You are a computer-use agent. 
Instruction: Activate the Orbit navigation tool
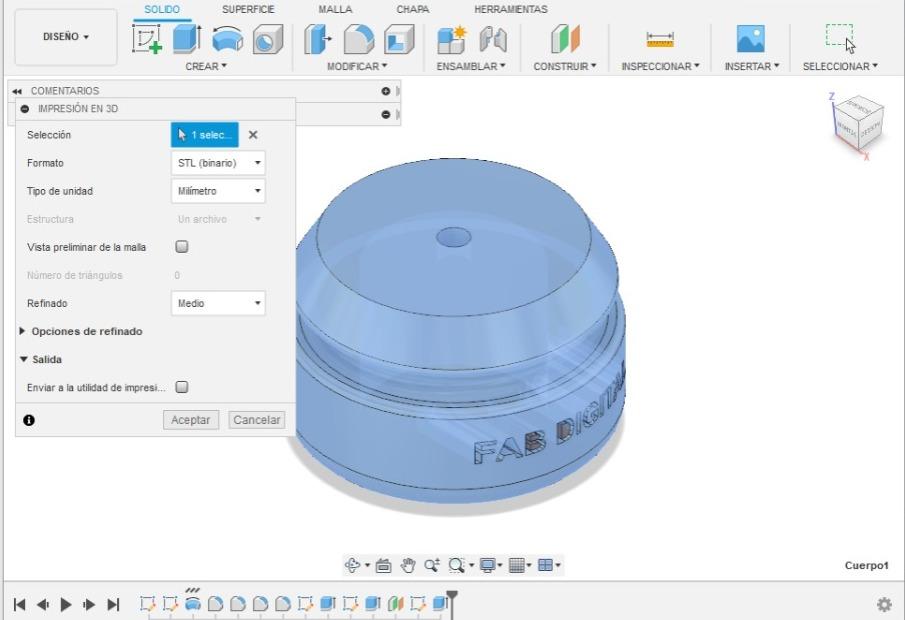(x=352, y=565)
